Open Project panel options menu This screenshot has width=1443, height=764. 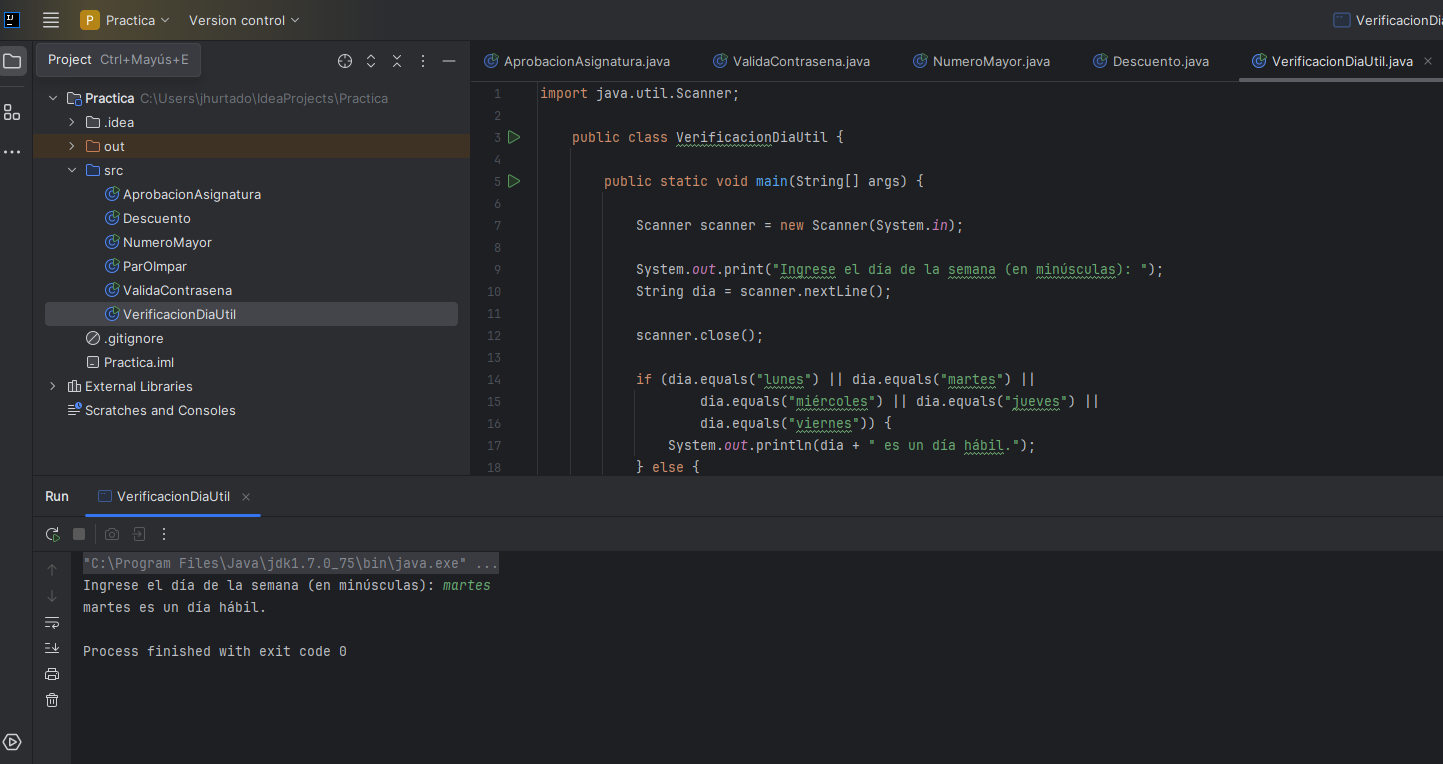[x=423, y=61]
